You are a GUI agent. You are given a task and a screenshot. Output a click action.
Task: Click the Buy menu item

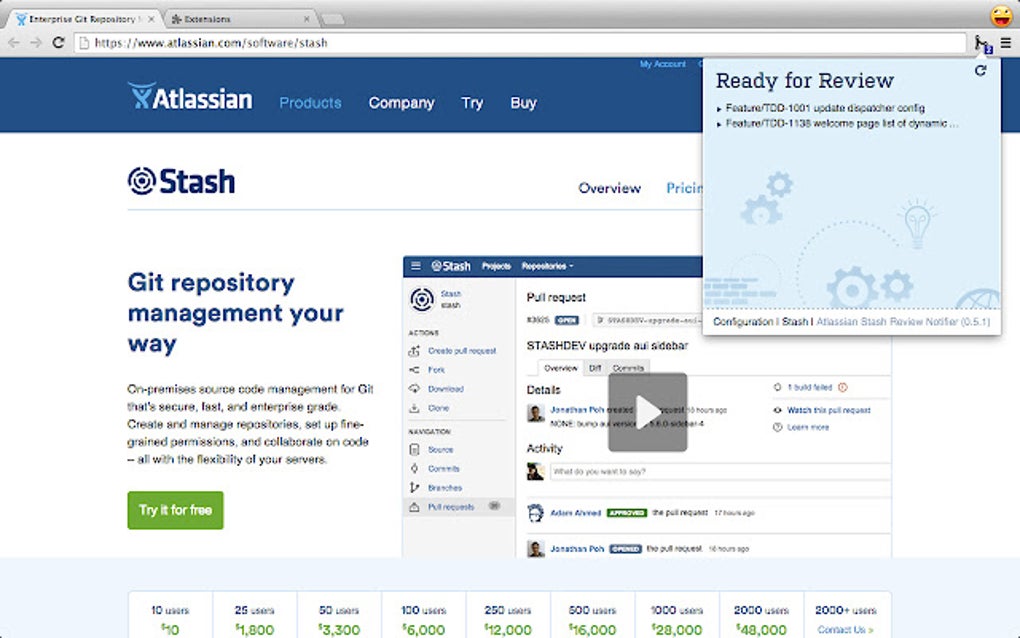pyautogui.click(x=524, y=103)
